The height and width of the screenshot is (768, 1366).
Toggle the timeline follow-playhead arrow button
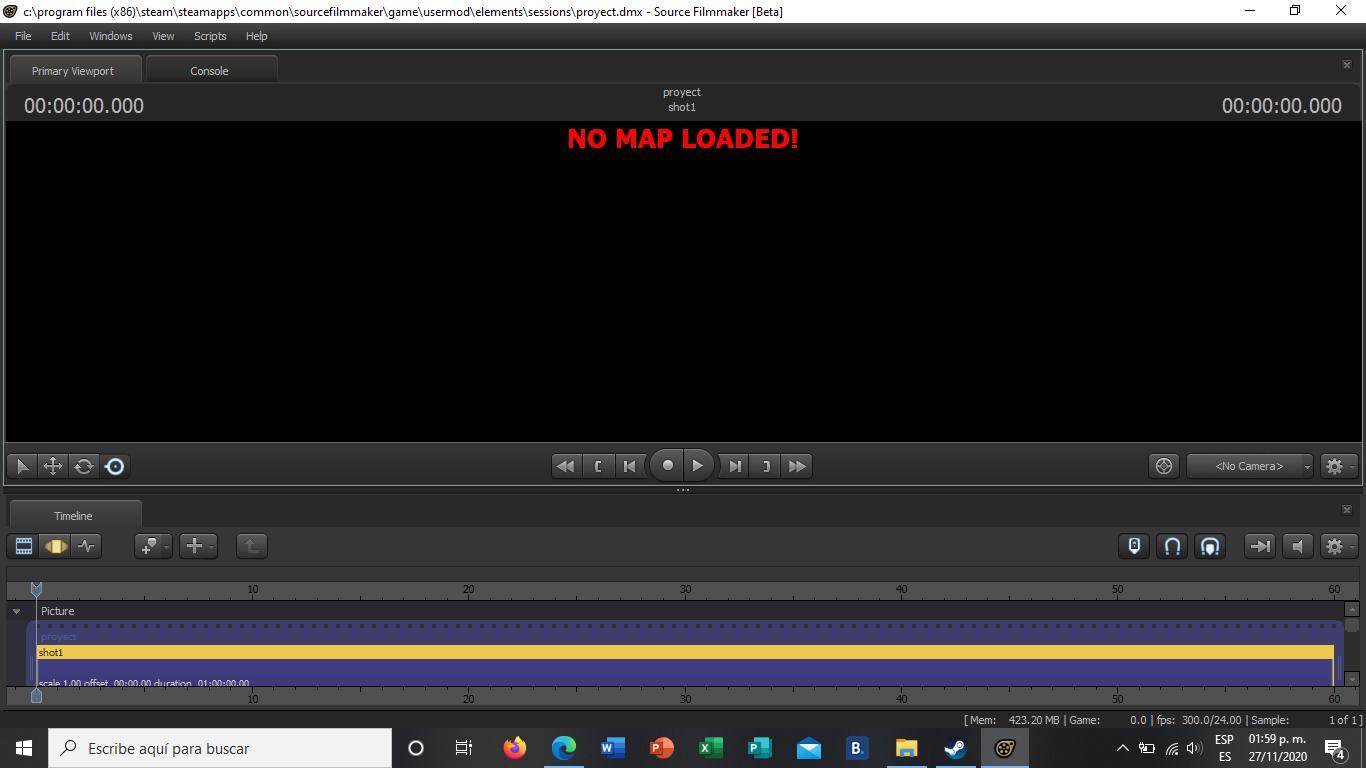pyautogui.click(x=1260, y=546)
